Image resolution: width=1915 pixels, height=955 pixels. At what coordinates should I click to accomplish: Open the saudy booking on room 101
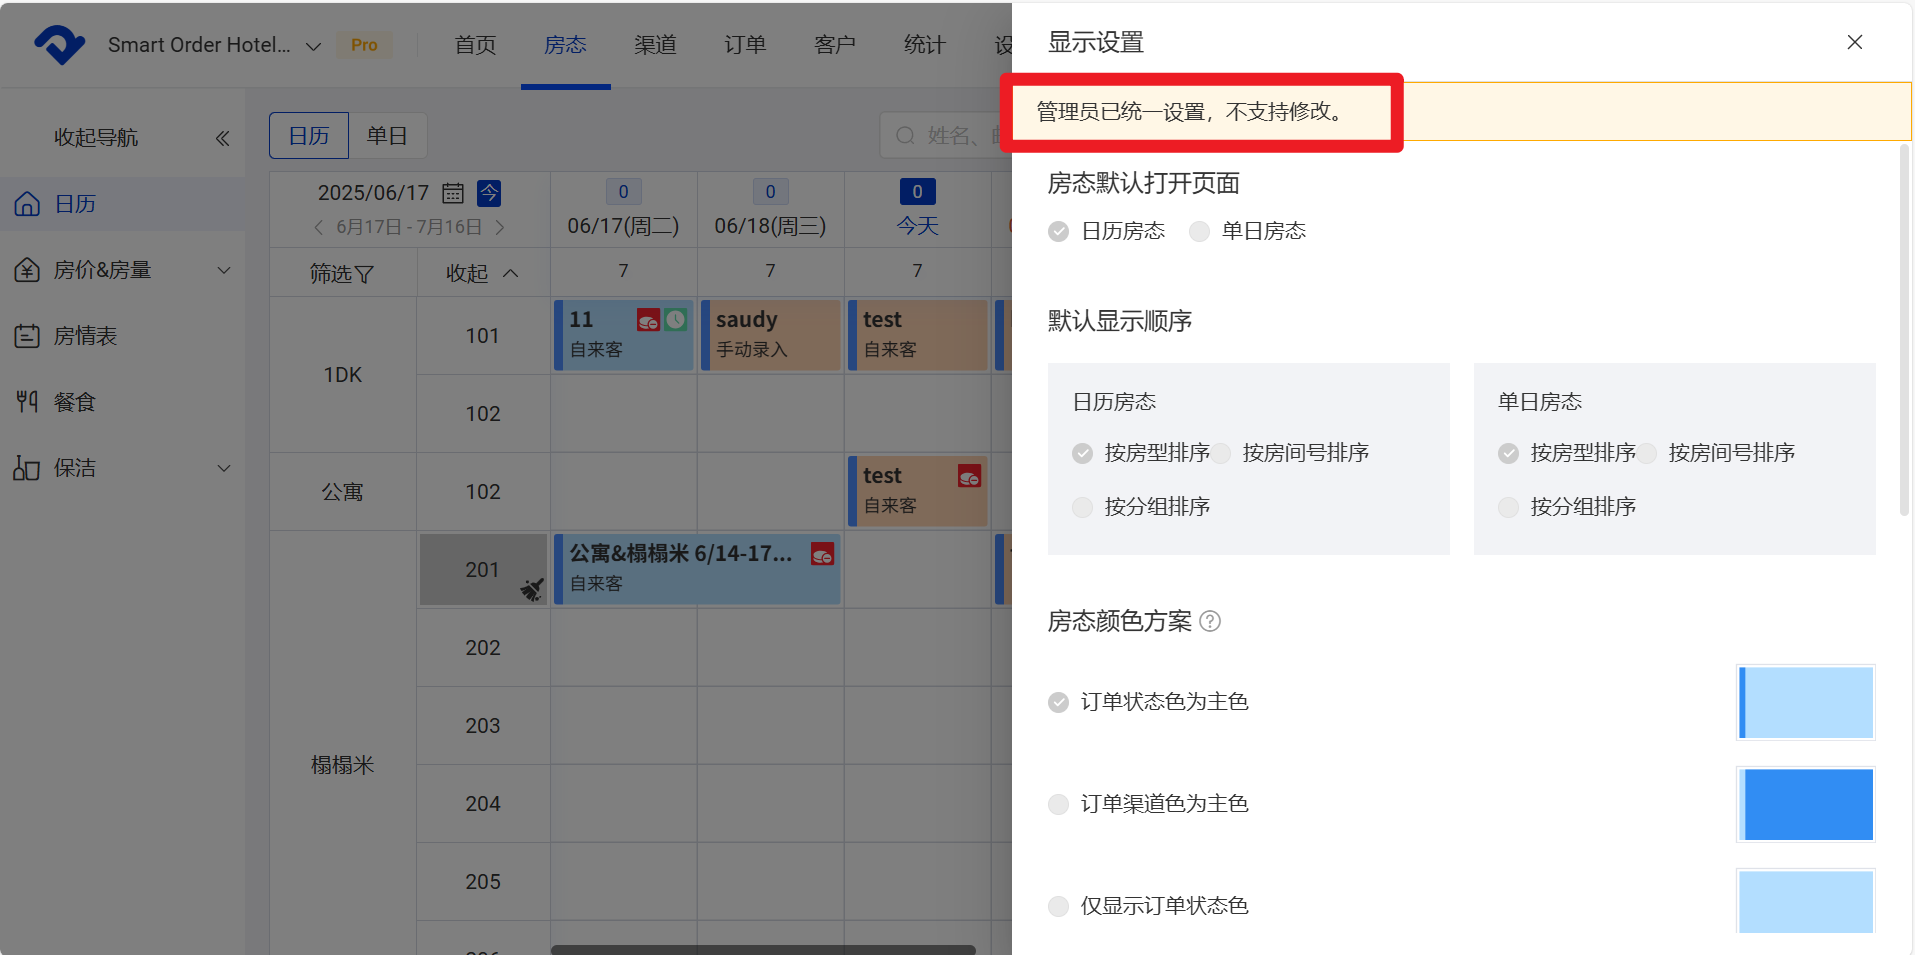(x=770, y=335)
